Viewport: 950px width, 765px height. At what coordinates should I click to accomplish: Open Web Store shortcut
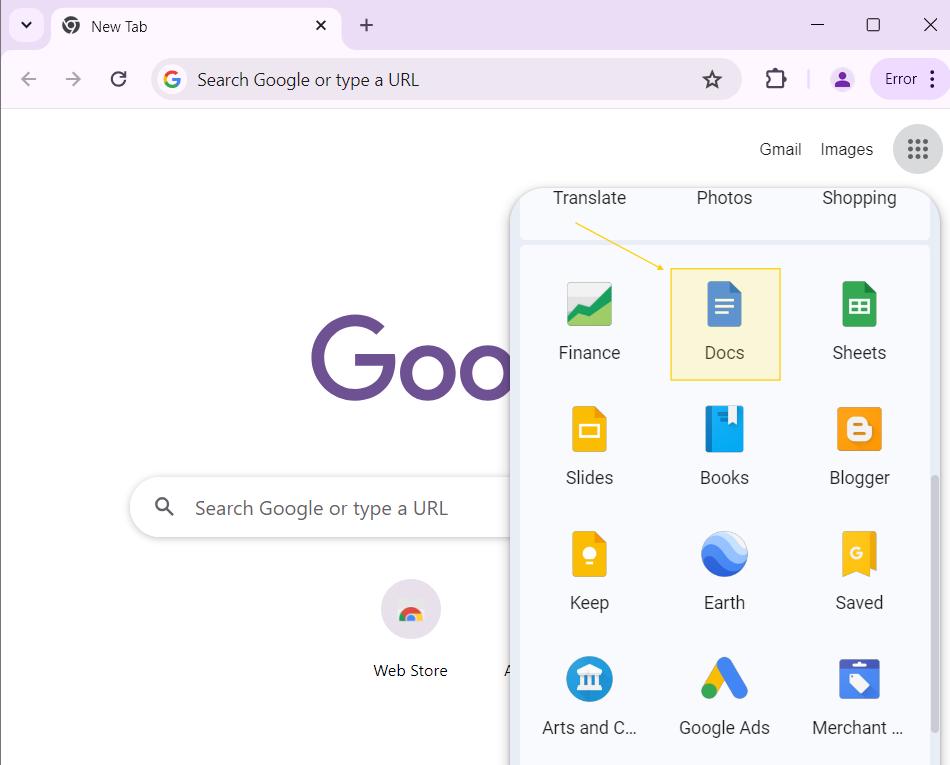coord(411,630)
